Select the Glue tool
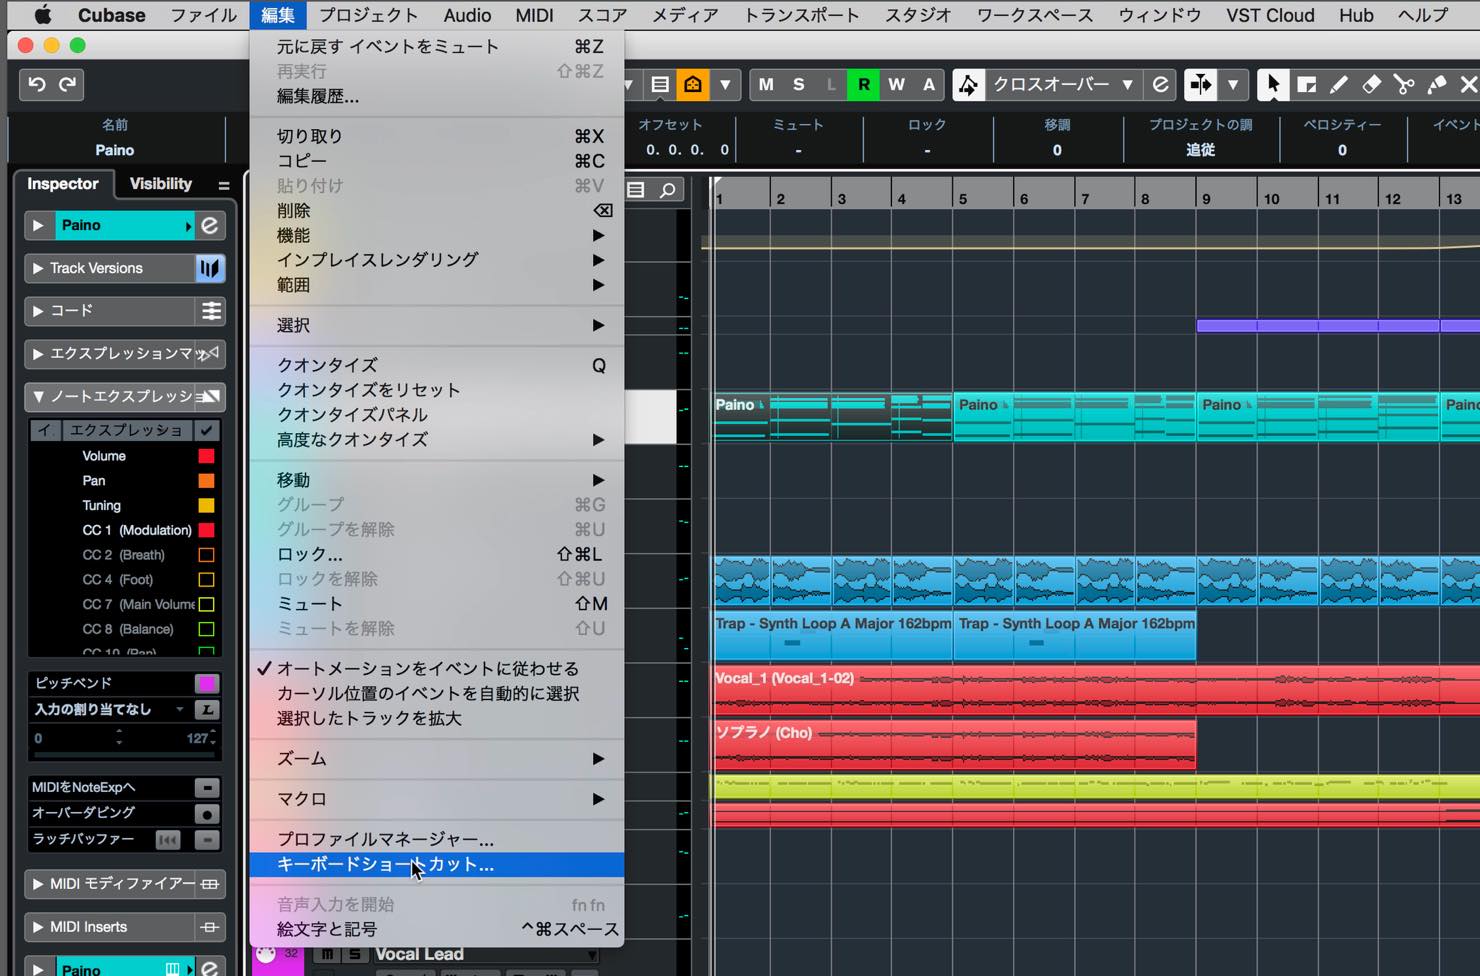 (x=1437, y=85)
